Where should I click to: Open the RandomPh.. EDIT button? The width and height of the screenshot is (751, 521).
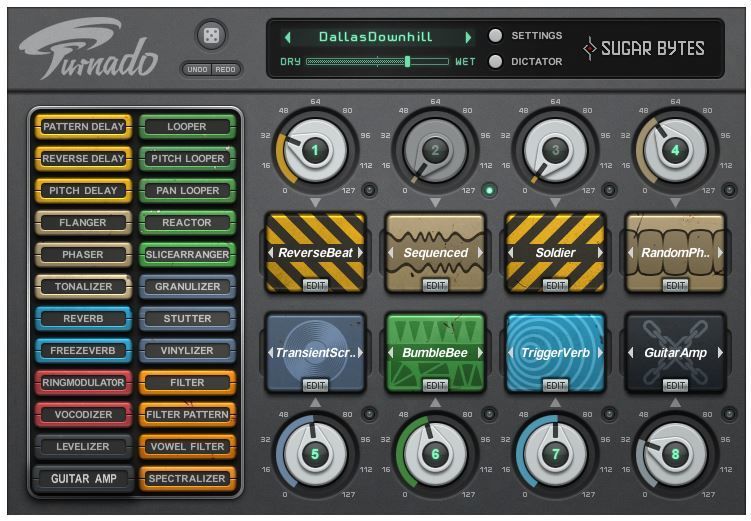pos(675,285)
